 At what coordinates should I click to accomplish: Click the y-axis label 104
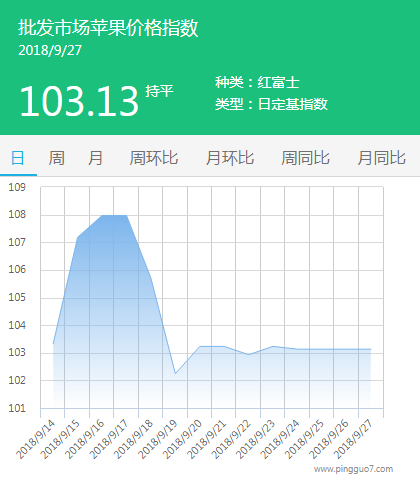(x=17, y=325)
